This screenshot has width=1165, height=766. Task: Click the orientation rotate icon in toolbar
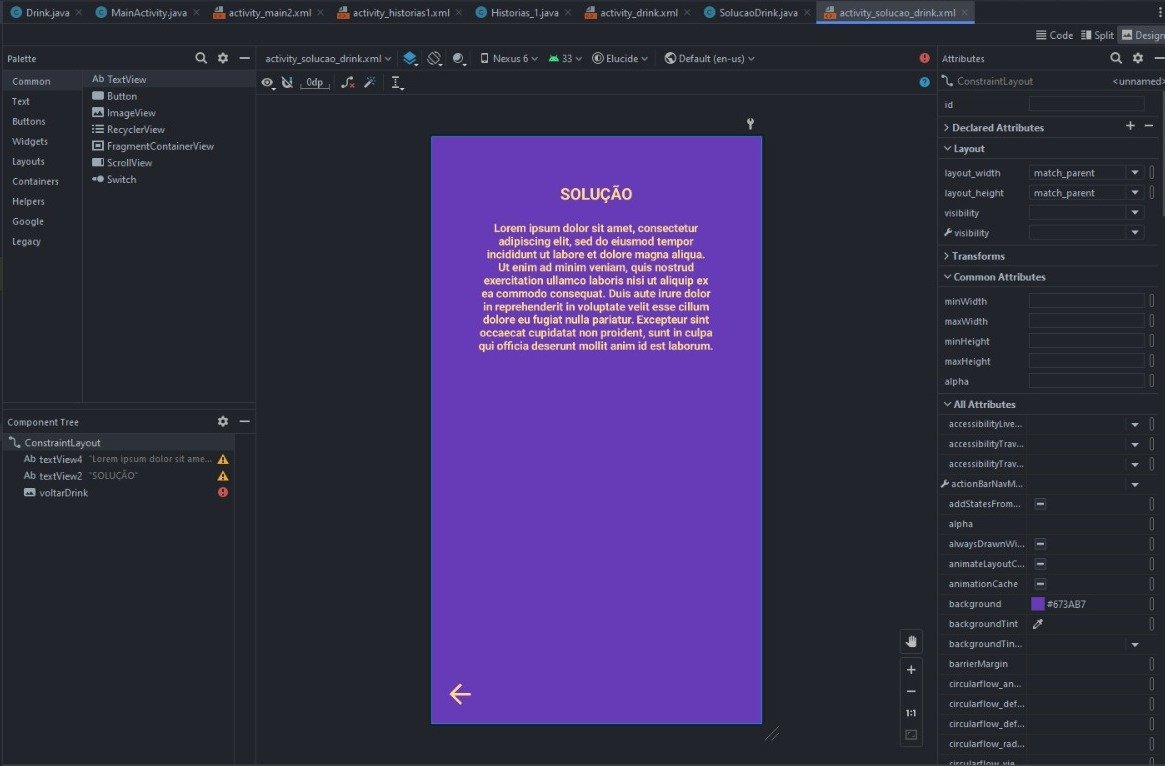435,59
